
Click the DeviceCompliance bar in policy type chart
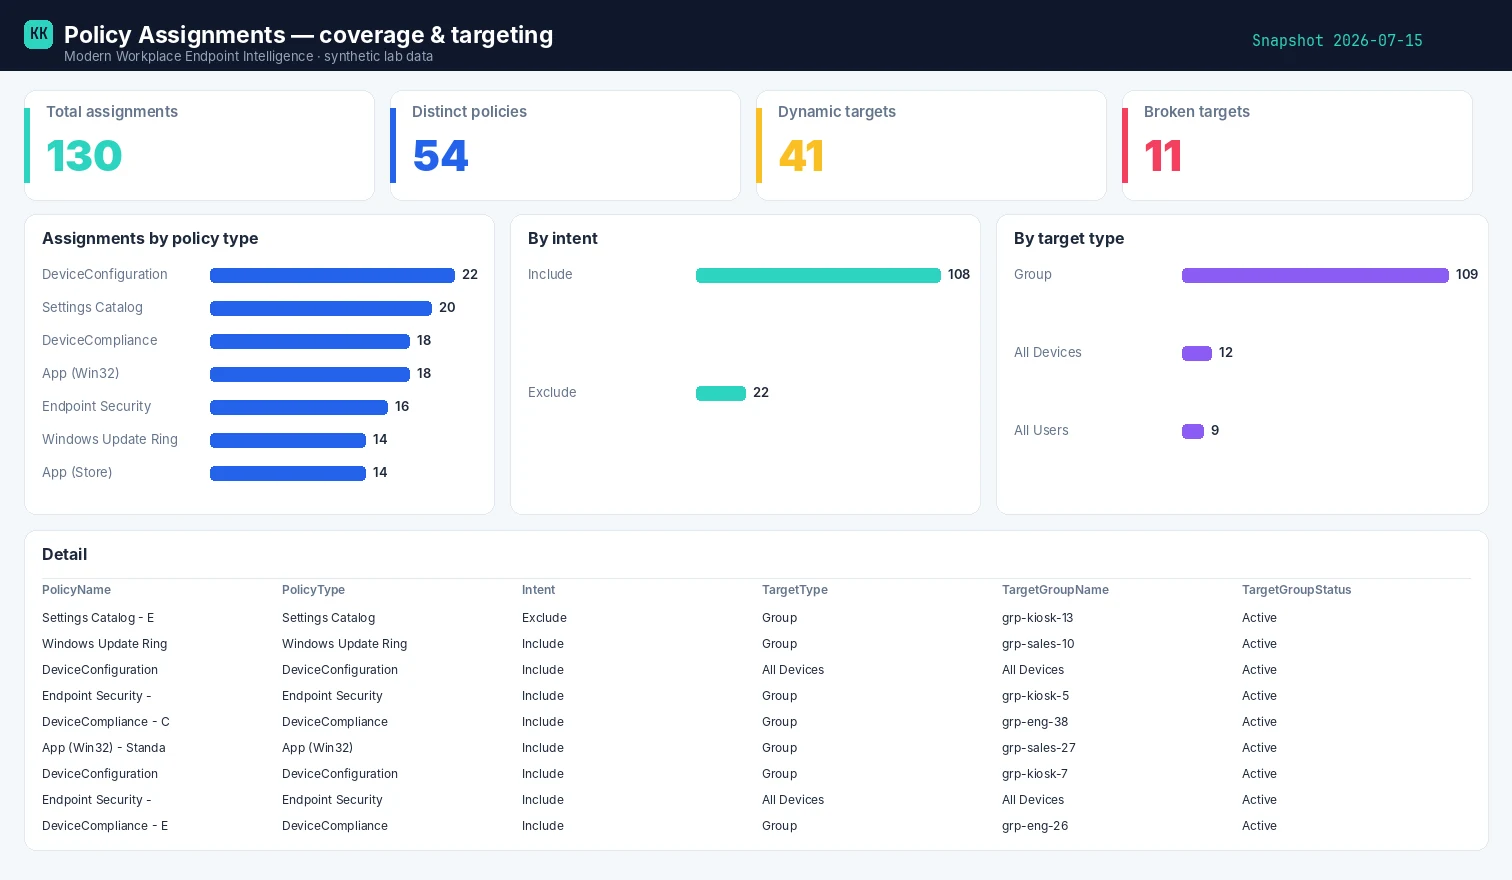click(x=310, y=341)
